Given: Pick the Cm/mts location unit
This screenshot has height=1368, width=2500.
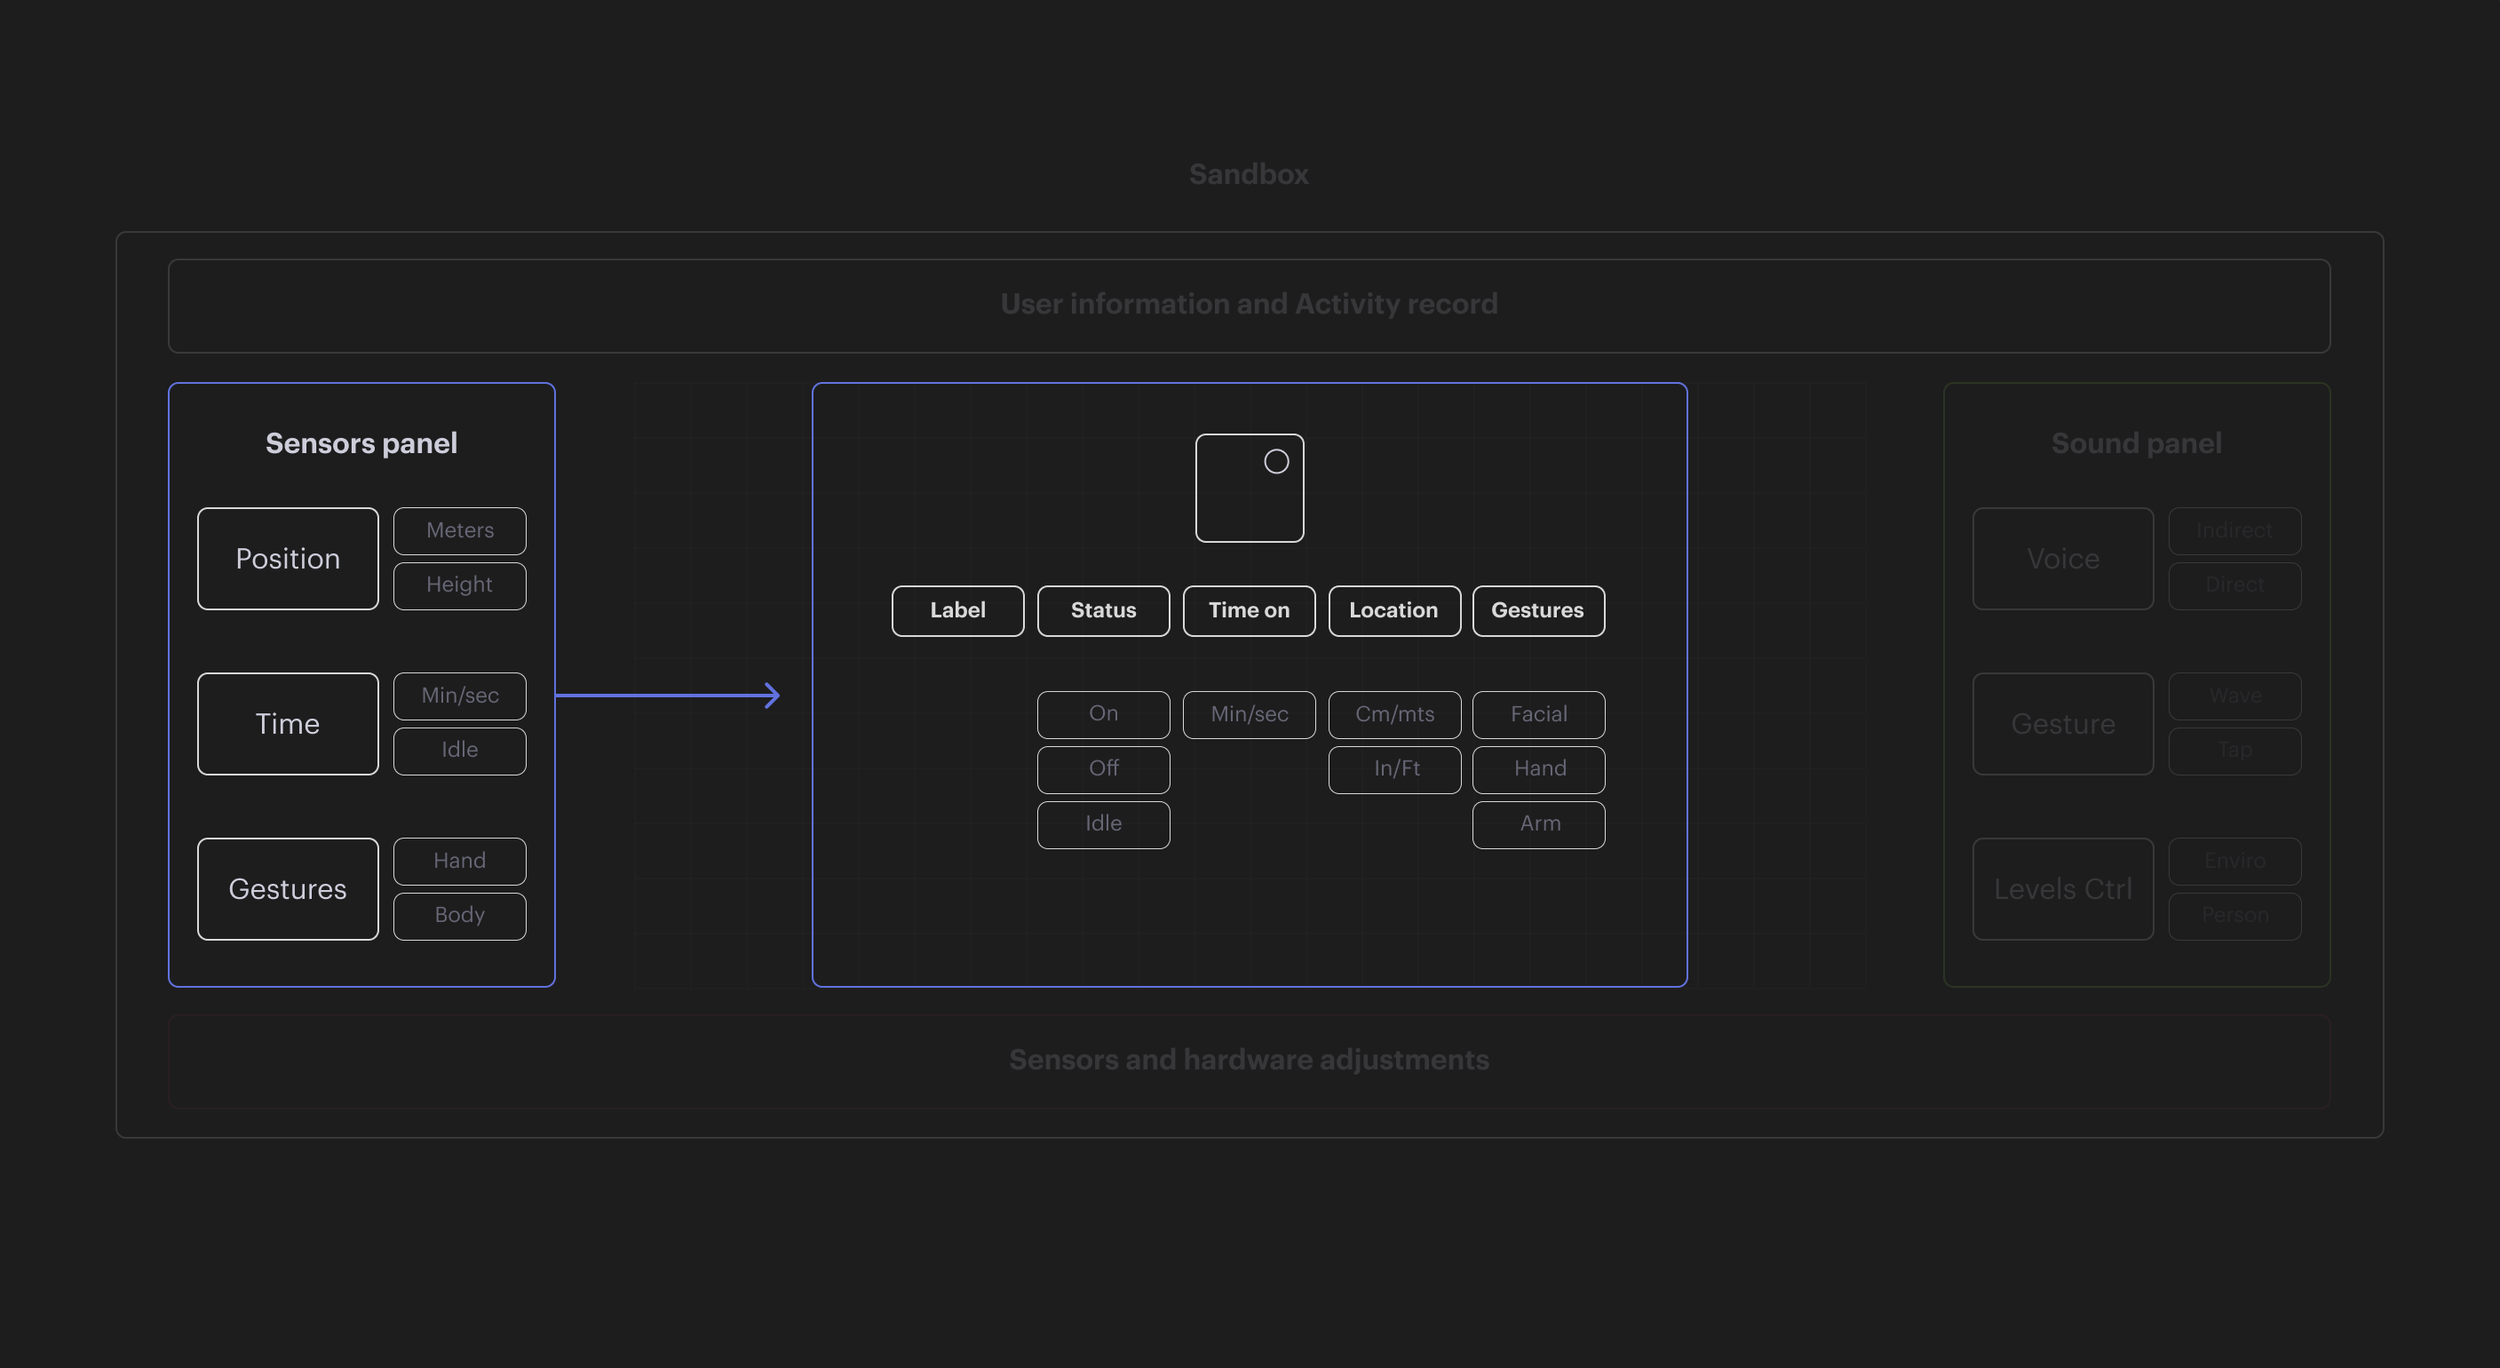Looking at the screenshot, I should coord(1394,714).
